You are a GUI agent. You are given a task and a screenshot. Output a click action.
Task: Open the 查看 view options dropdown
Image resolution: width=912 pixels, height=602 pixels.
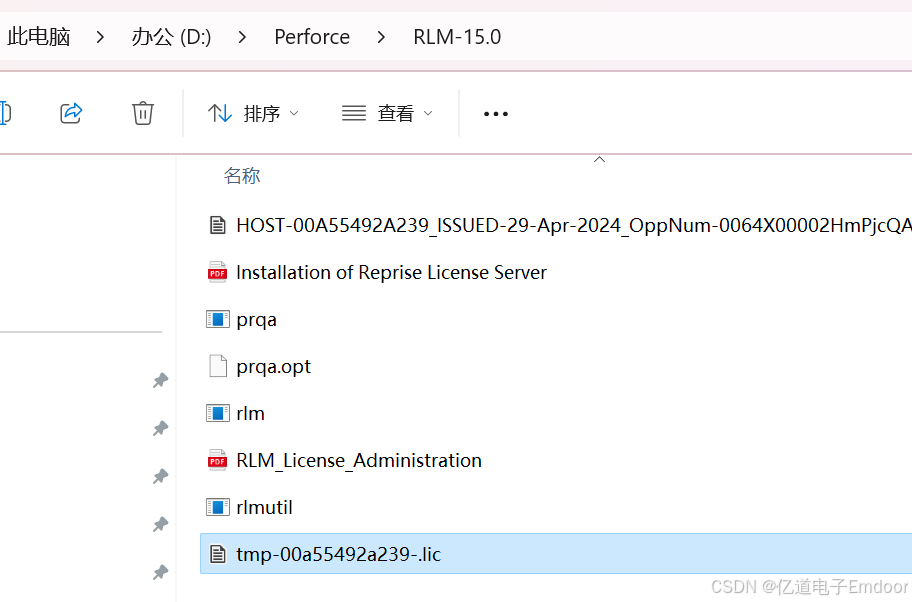(387, 113)
